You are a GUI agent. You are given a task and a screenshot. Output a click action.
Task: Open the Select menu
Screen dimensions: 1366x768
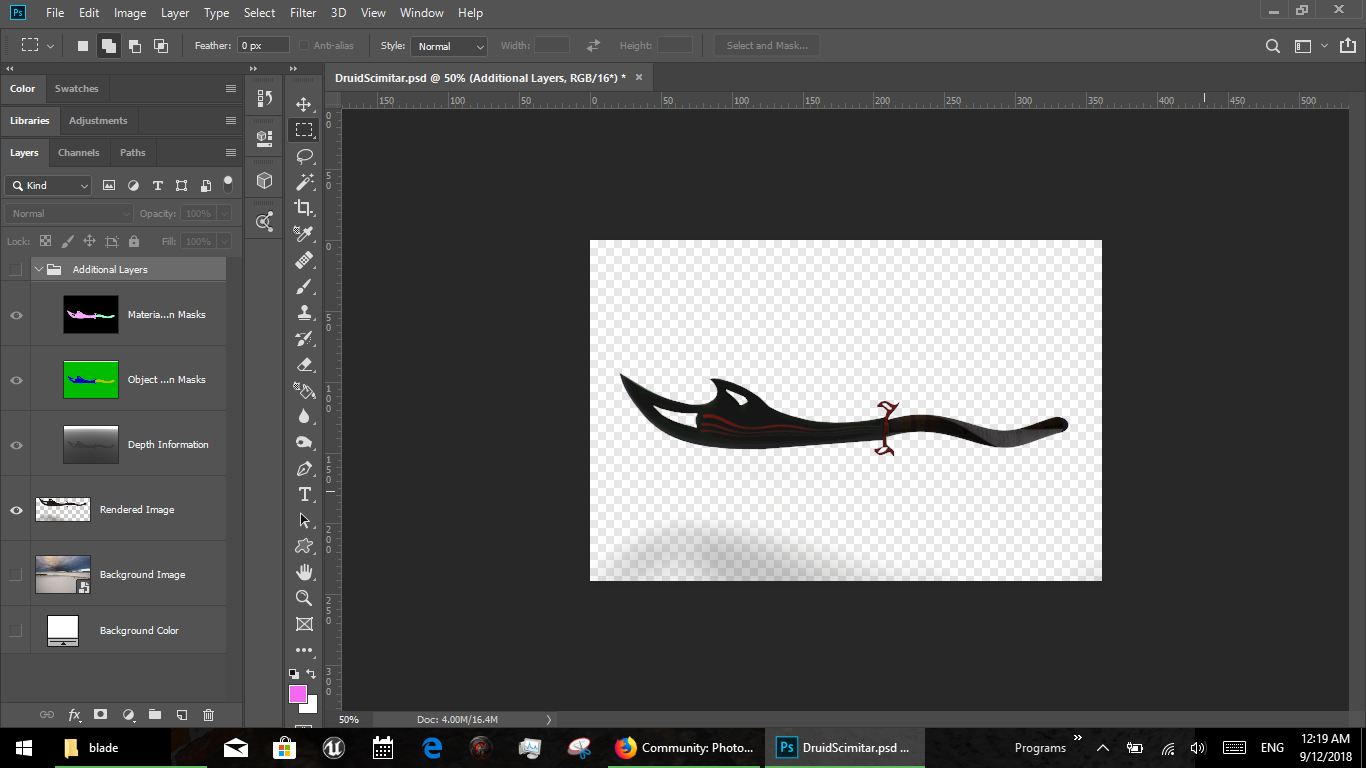coord(259,13)
